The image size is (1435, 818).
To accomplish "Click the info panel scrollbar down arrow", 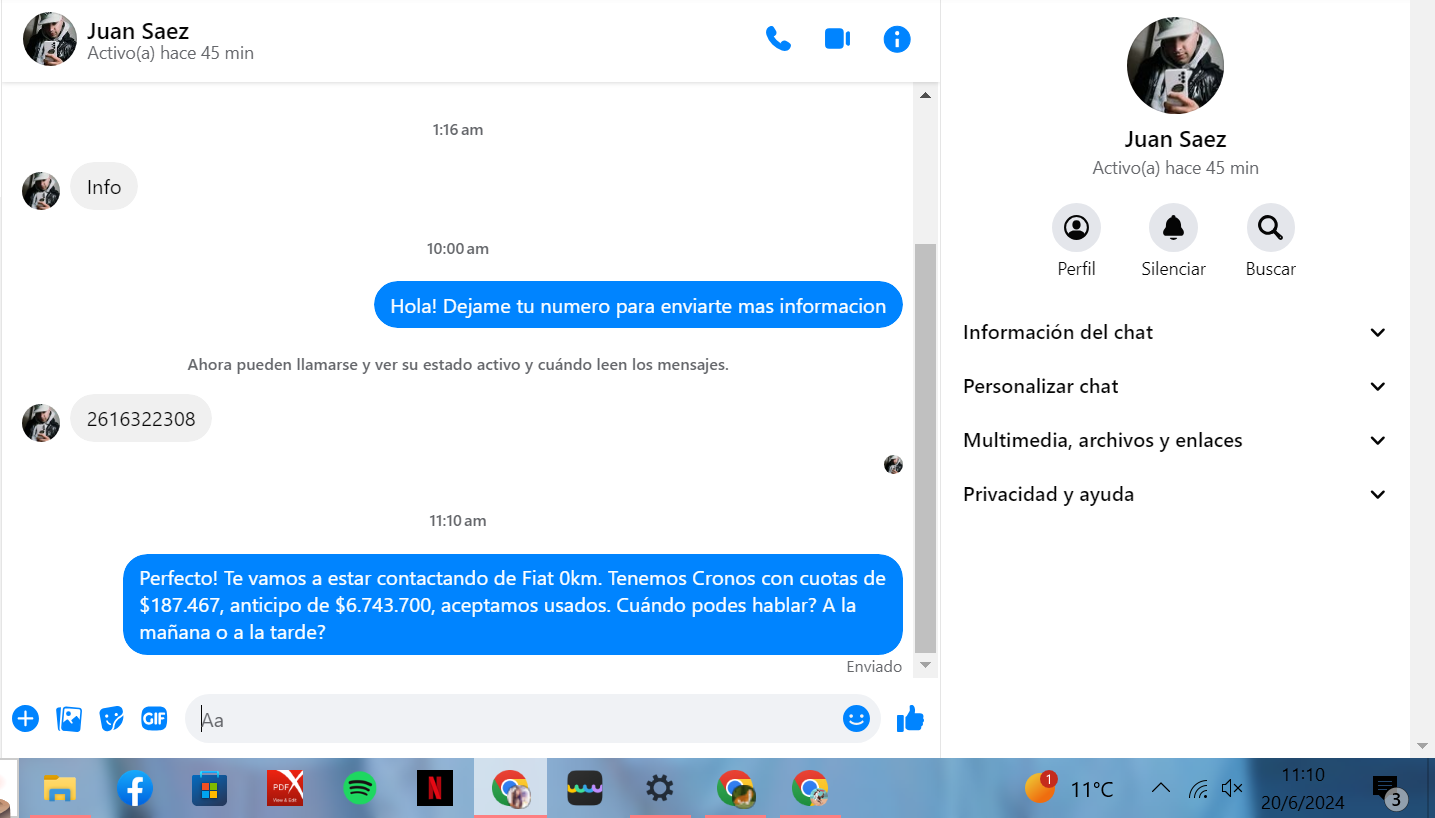I will [x=1423, y=746].
